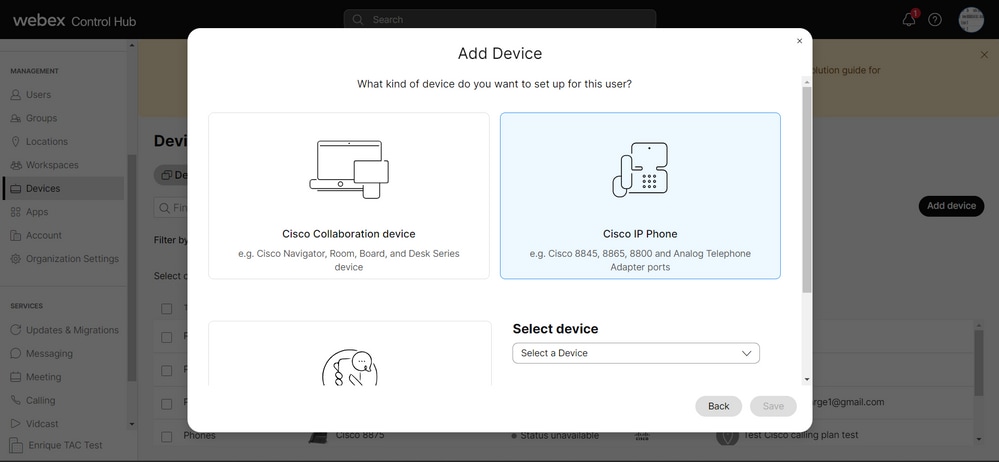Open the user profile avatar
The height and width of the screenshot is (462, 999).
971,19
